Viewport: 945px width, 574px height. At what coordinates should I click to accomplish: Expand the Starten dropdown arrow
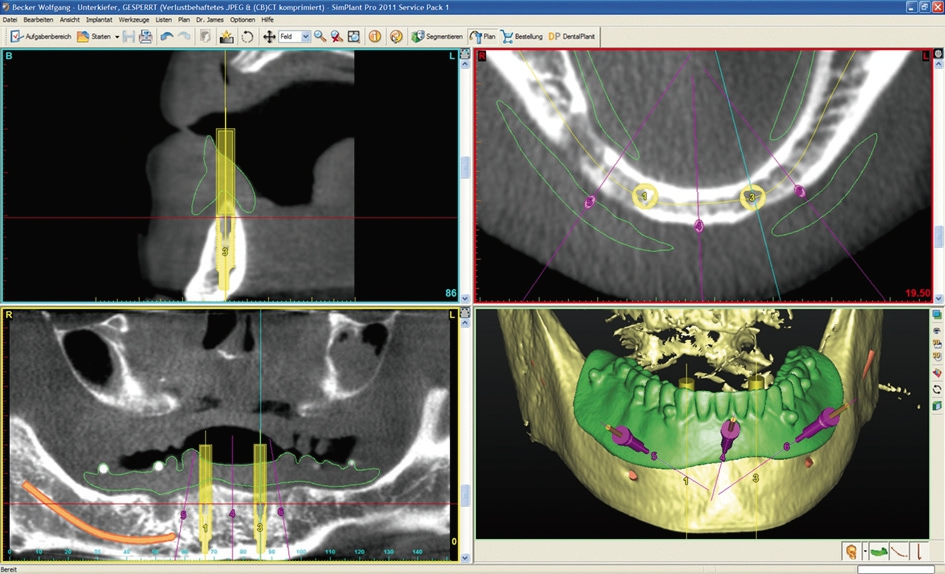click(x=117, y=37)
